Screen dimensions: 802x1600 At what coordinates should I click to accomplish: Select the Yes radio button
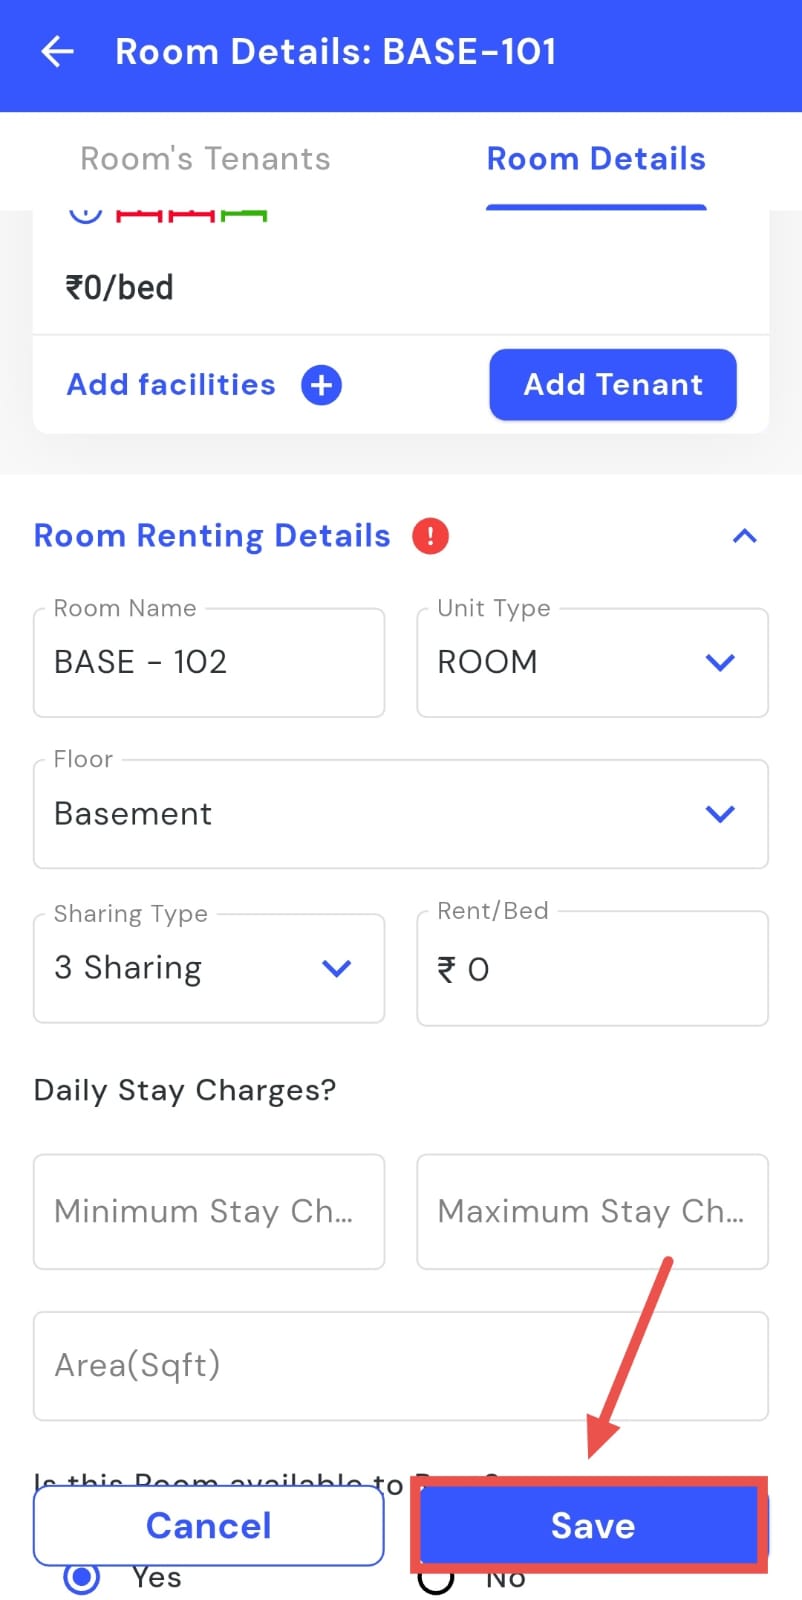coord(82,1579)
